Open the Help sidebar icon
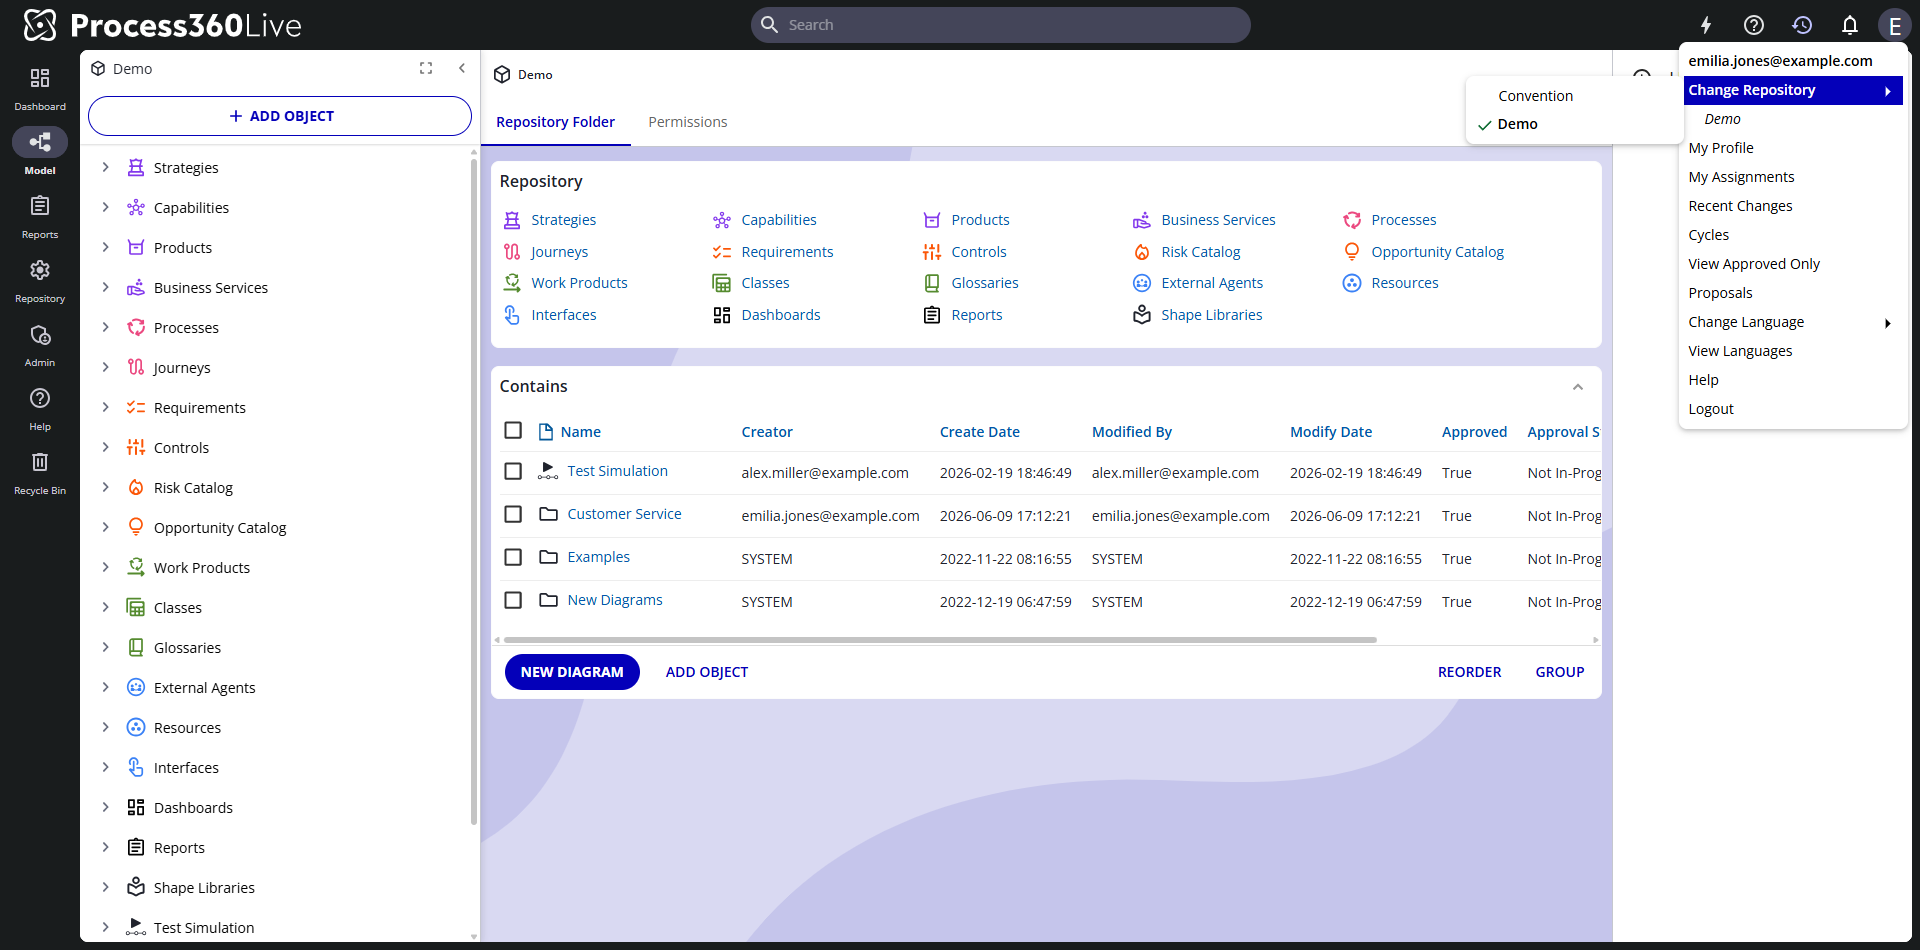This screenshot has height=950, width=1920. pyautogui.click(x=40, y=408)
